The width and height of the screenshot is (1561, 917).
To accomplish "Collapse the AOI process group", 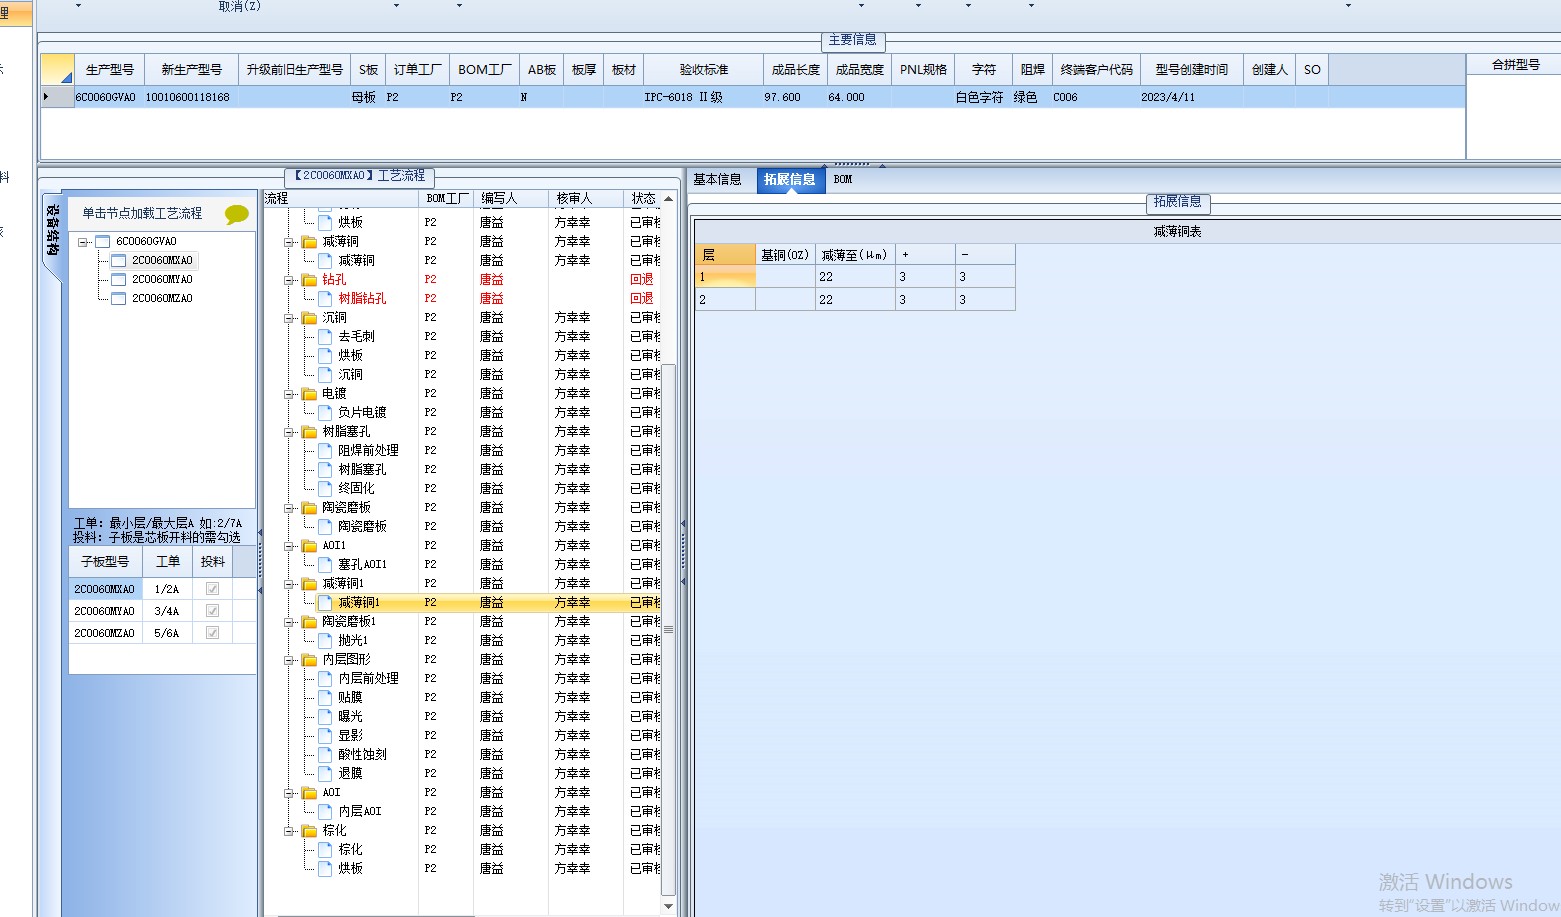I will tap(290, 793).
